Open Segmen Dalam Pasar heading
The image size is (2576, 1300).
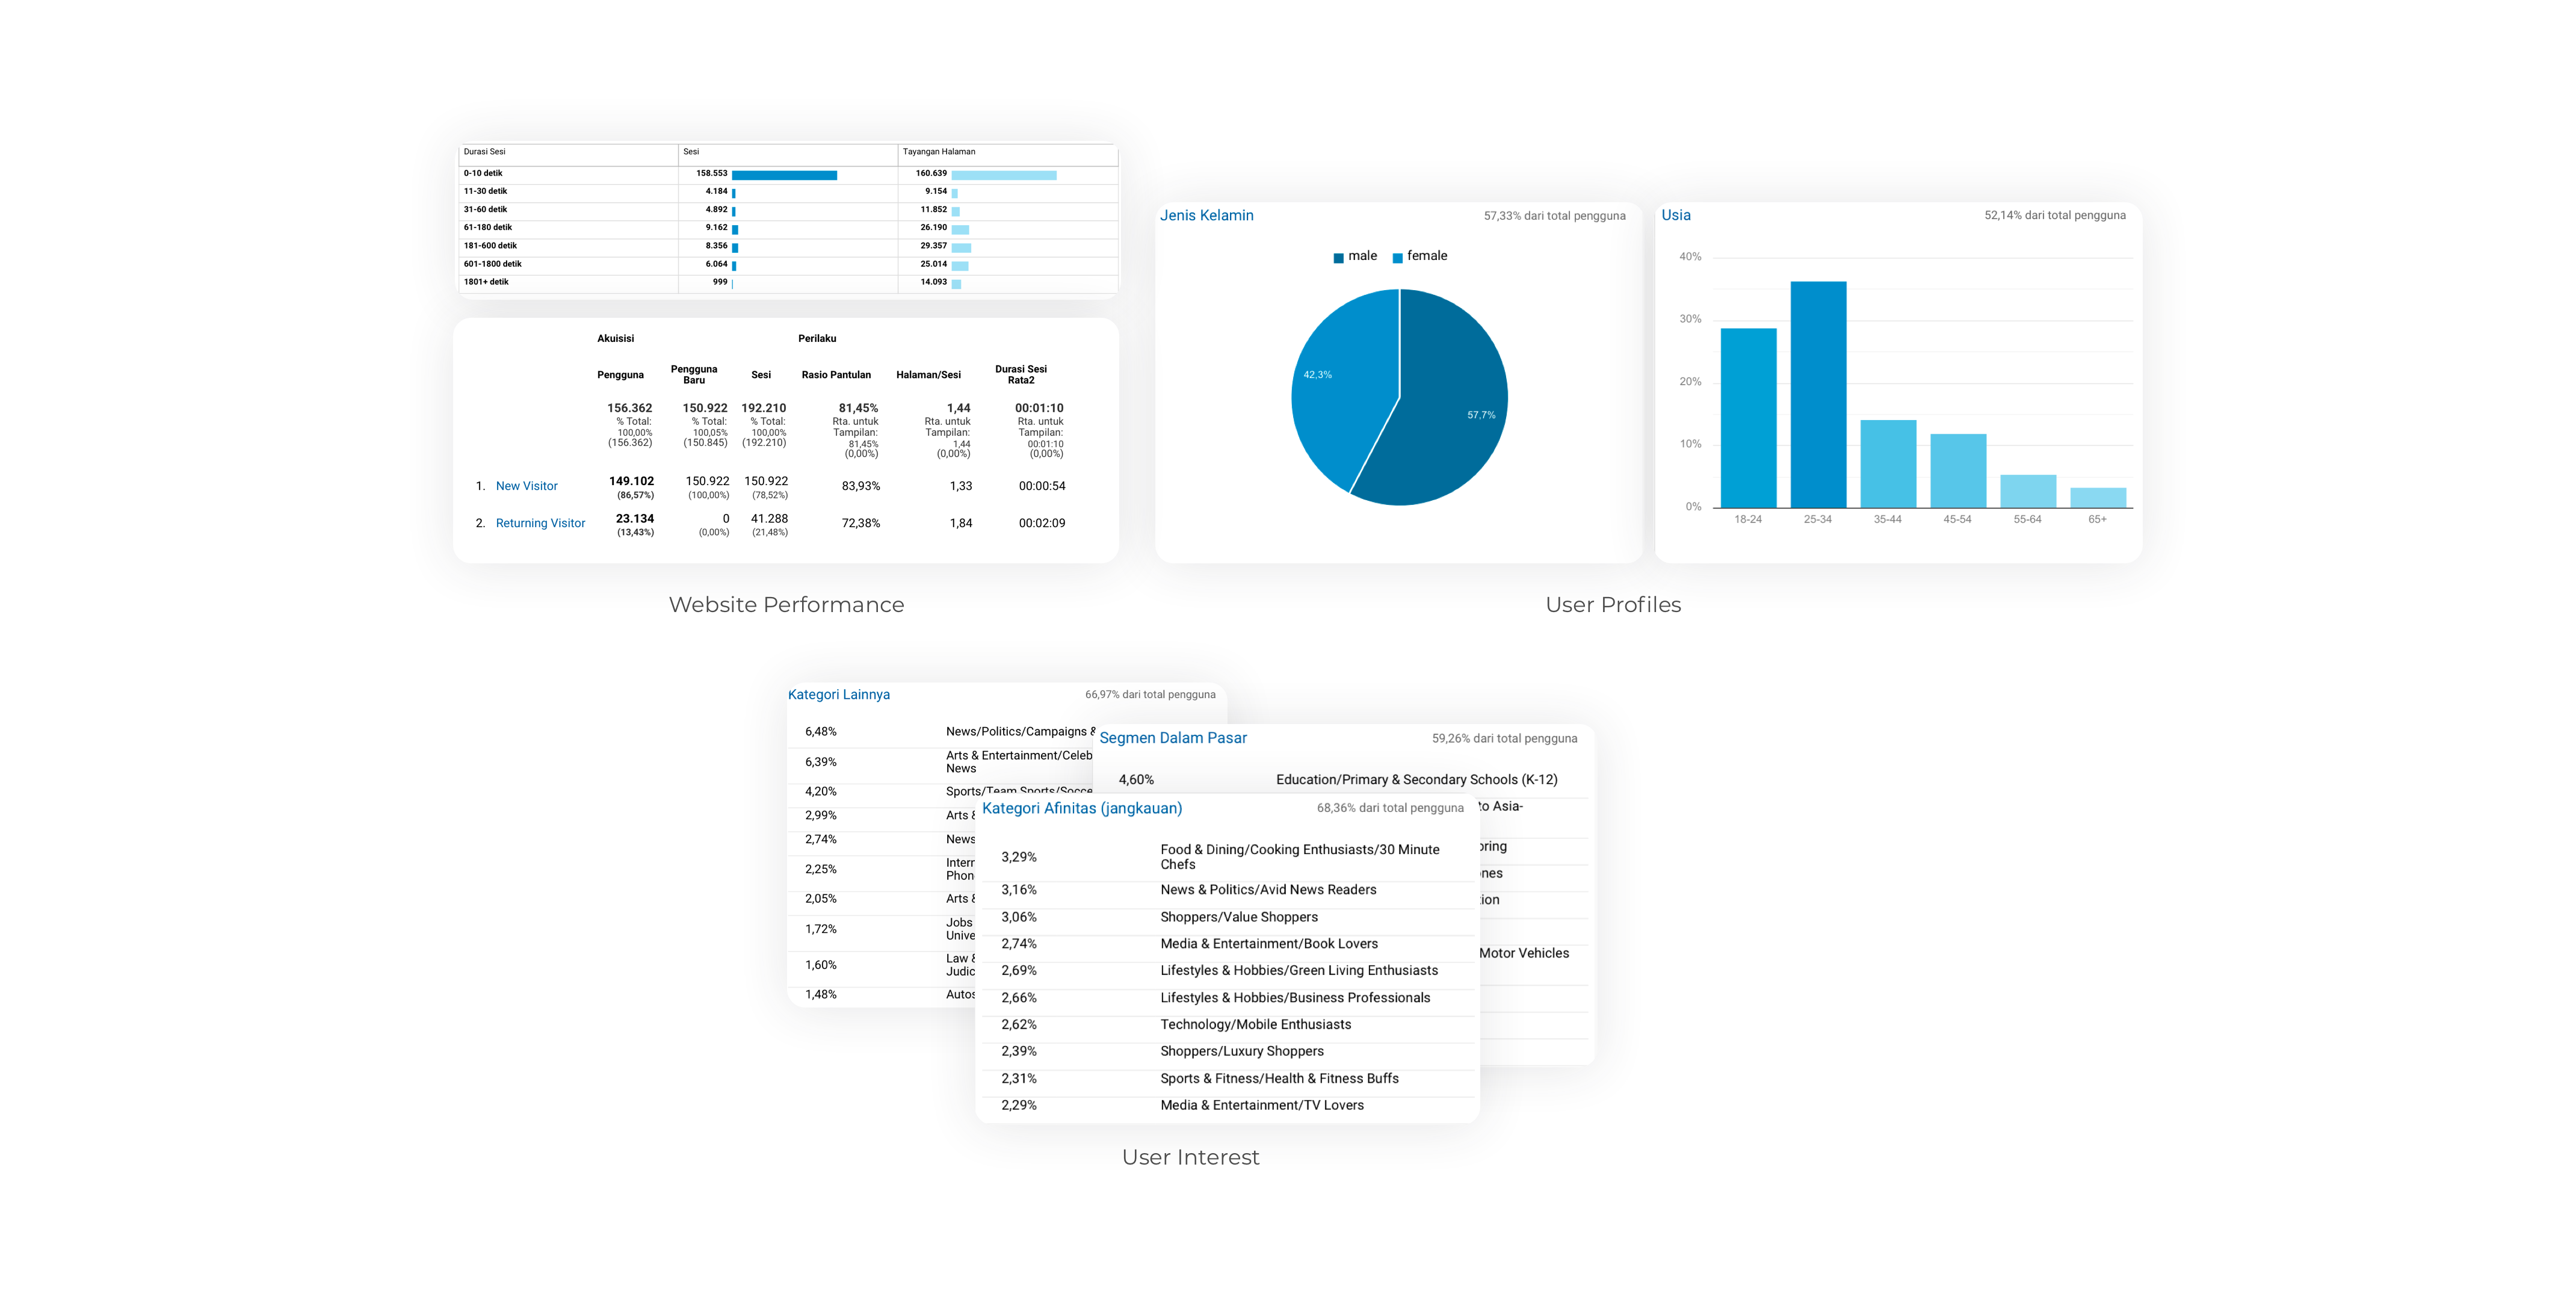(x=1172, y=738)
